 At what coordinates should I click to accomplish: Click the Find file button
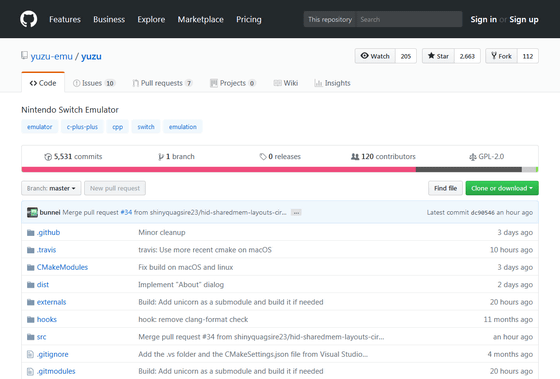click(445, 188)
